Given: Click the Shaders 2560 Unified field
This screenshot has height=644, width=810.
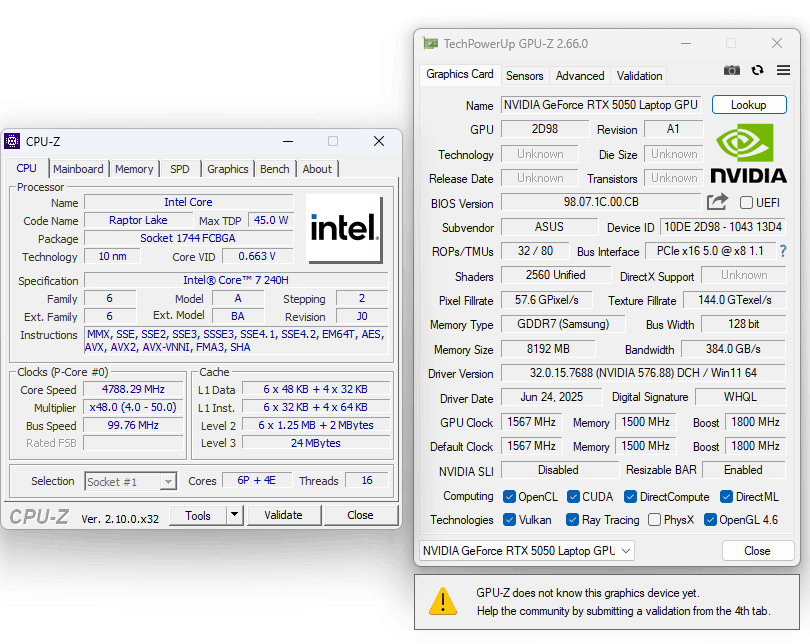Looking at the screenshot, I should coord(556,275).
